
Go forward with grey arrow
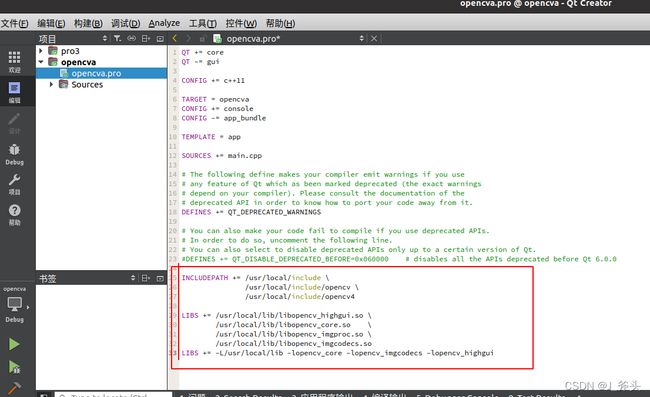tap(189, 39)
